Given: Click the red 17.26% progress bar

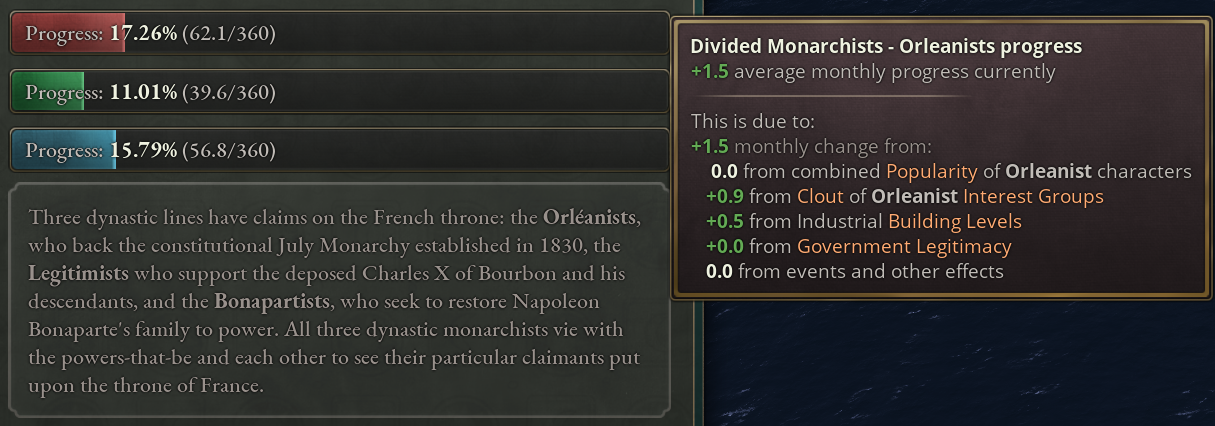Looking at the screenshot, I should coord(339,34).
